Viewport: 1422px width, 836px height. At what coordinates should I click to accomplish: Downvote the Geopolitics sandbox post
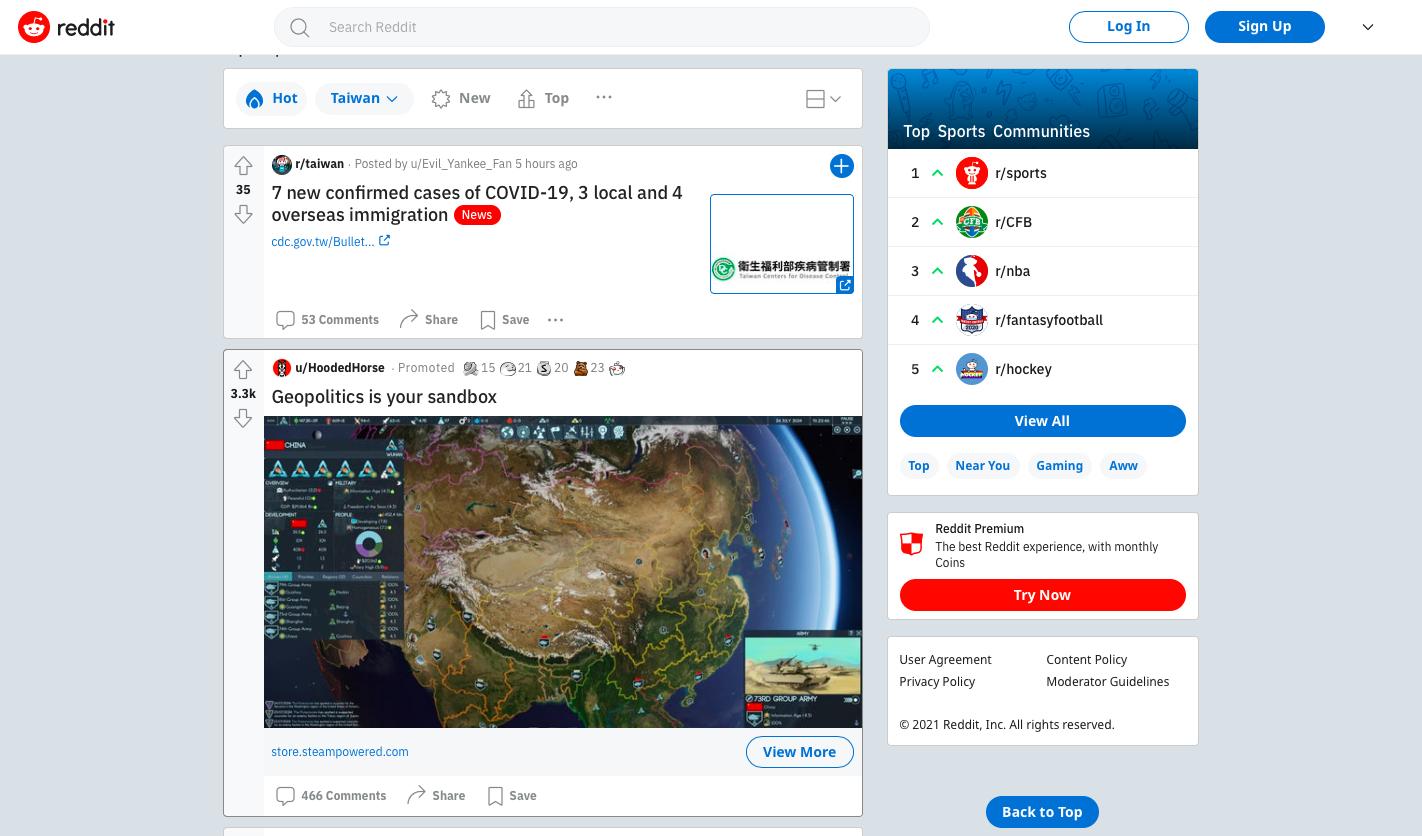(x=243, y=418)
